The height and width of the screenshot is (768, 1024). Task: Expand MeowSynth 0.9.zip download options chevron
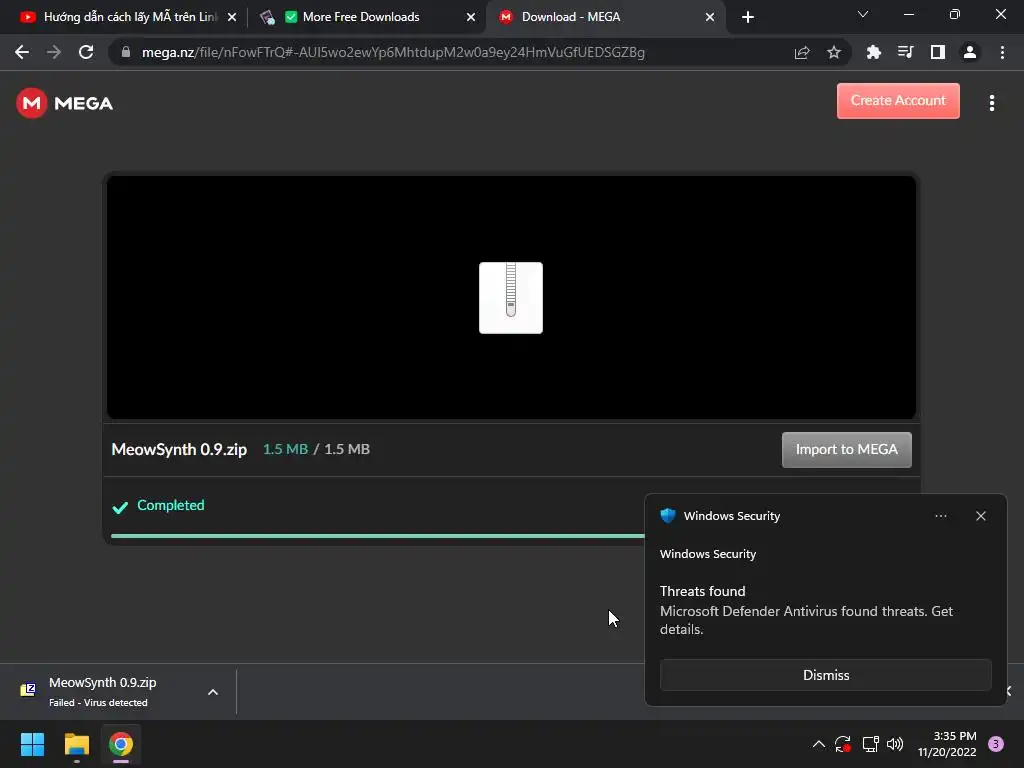(x=213, y=692)
